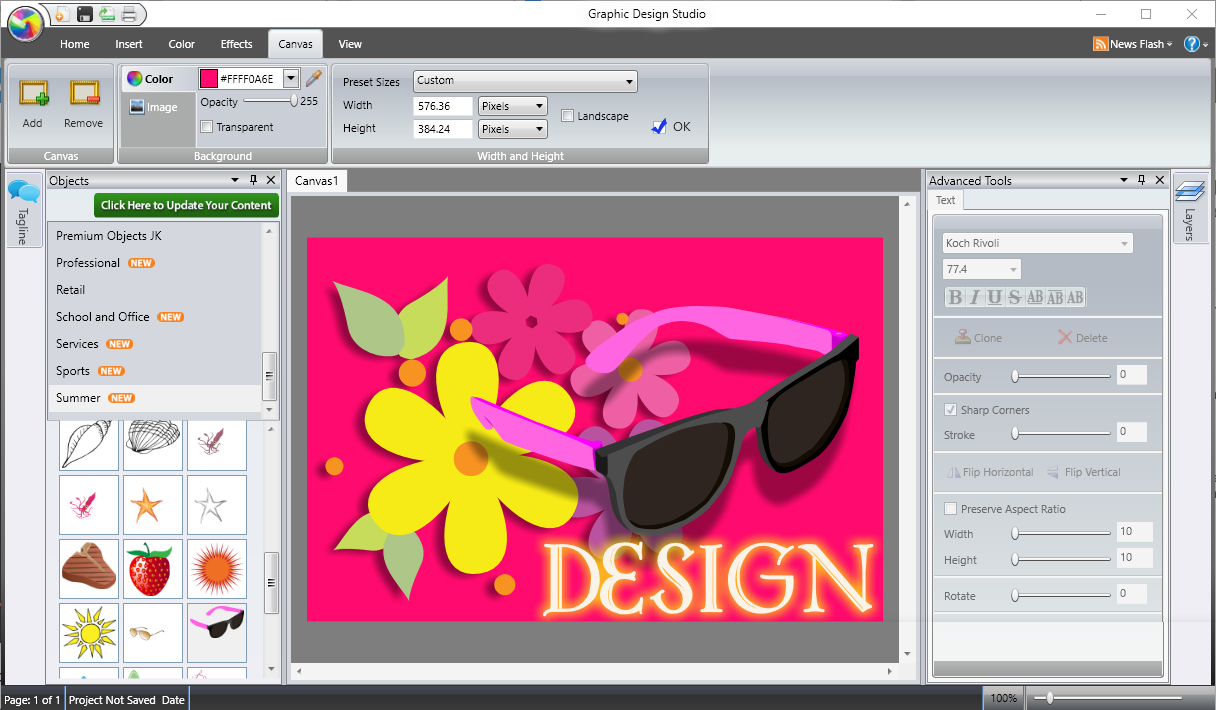The image size is (1216, 710).
Task: Pick background color with the eyedropper
Action: click(x=314, y=78)
